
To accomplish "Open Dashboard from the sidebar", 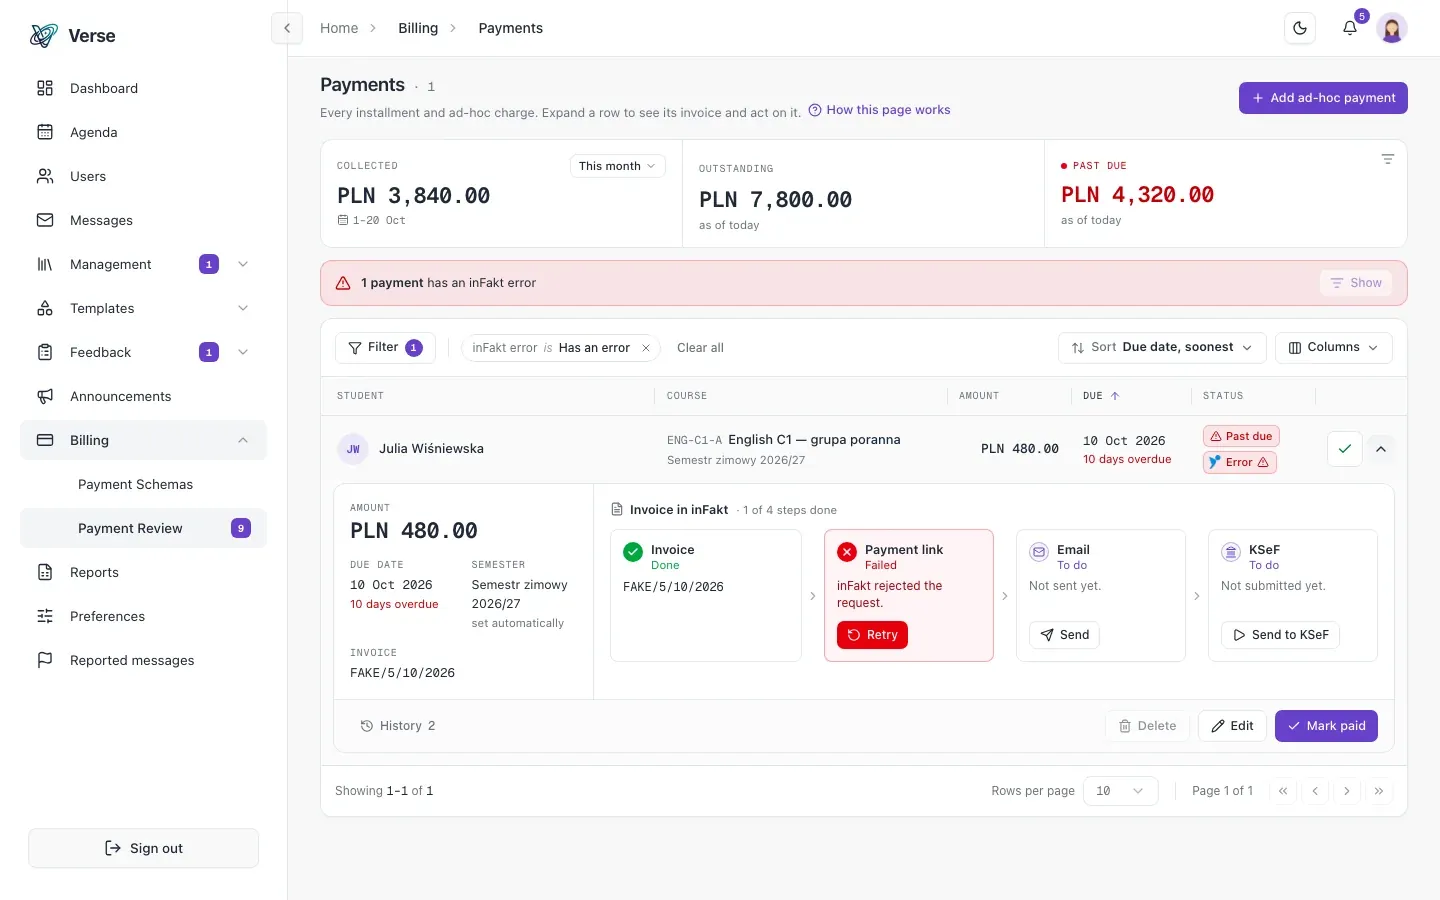I will click(143, 88).
